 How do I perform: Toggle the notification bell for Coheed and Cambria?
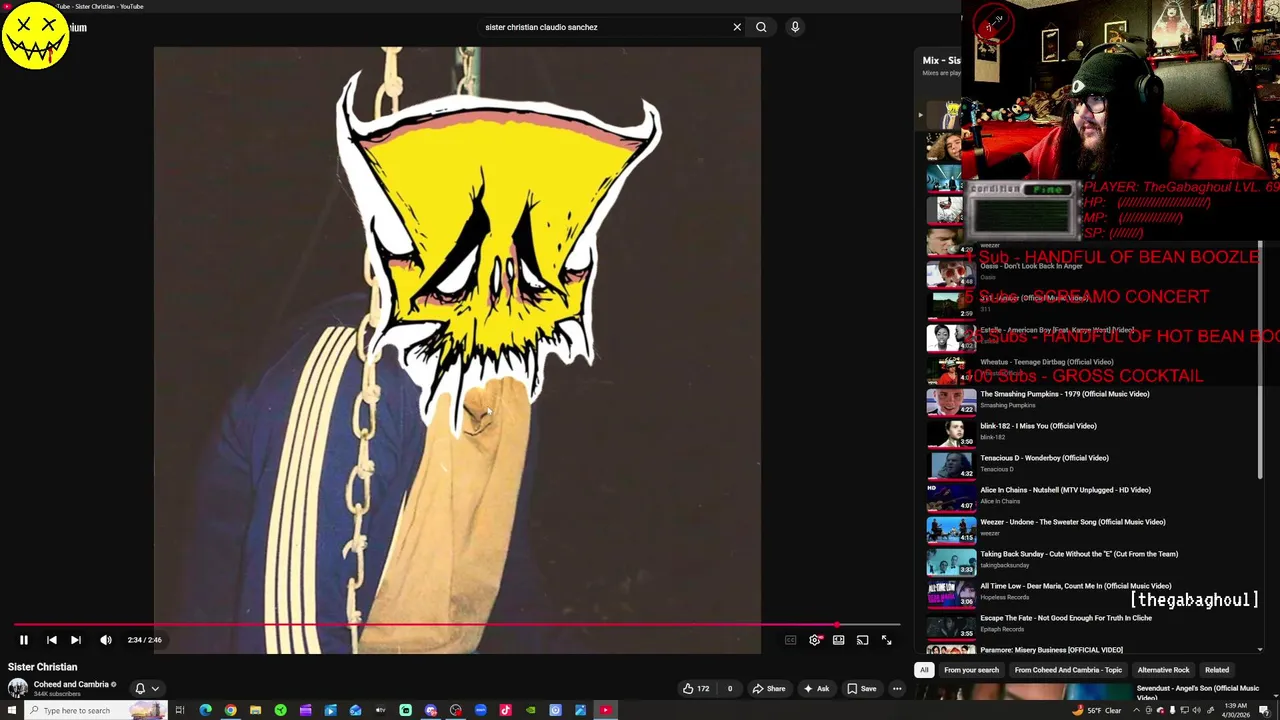point(140,688)
